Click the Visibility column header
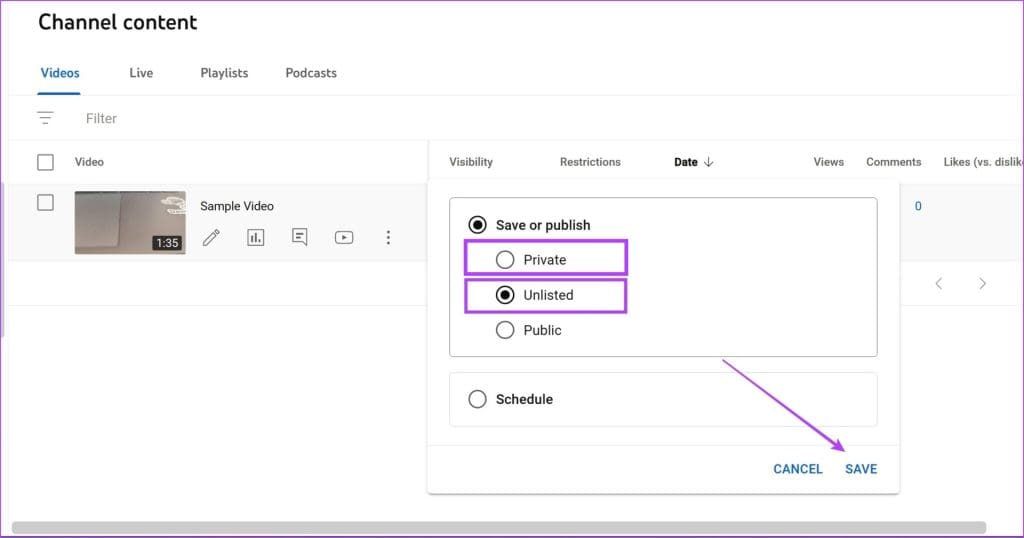Viewport: 1024px width, 538px height. [471, 162]
